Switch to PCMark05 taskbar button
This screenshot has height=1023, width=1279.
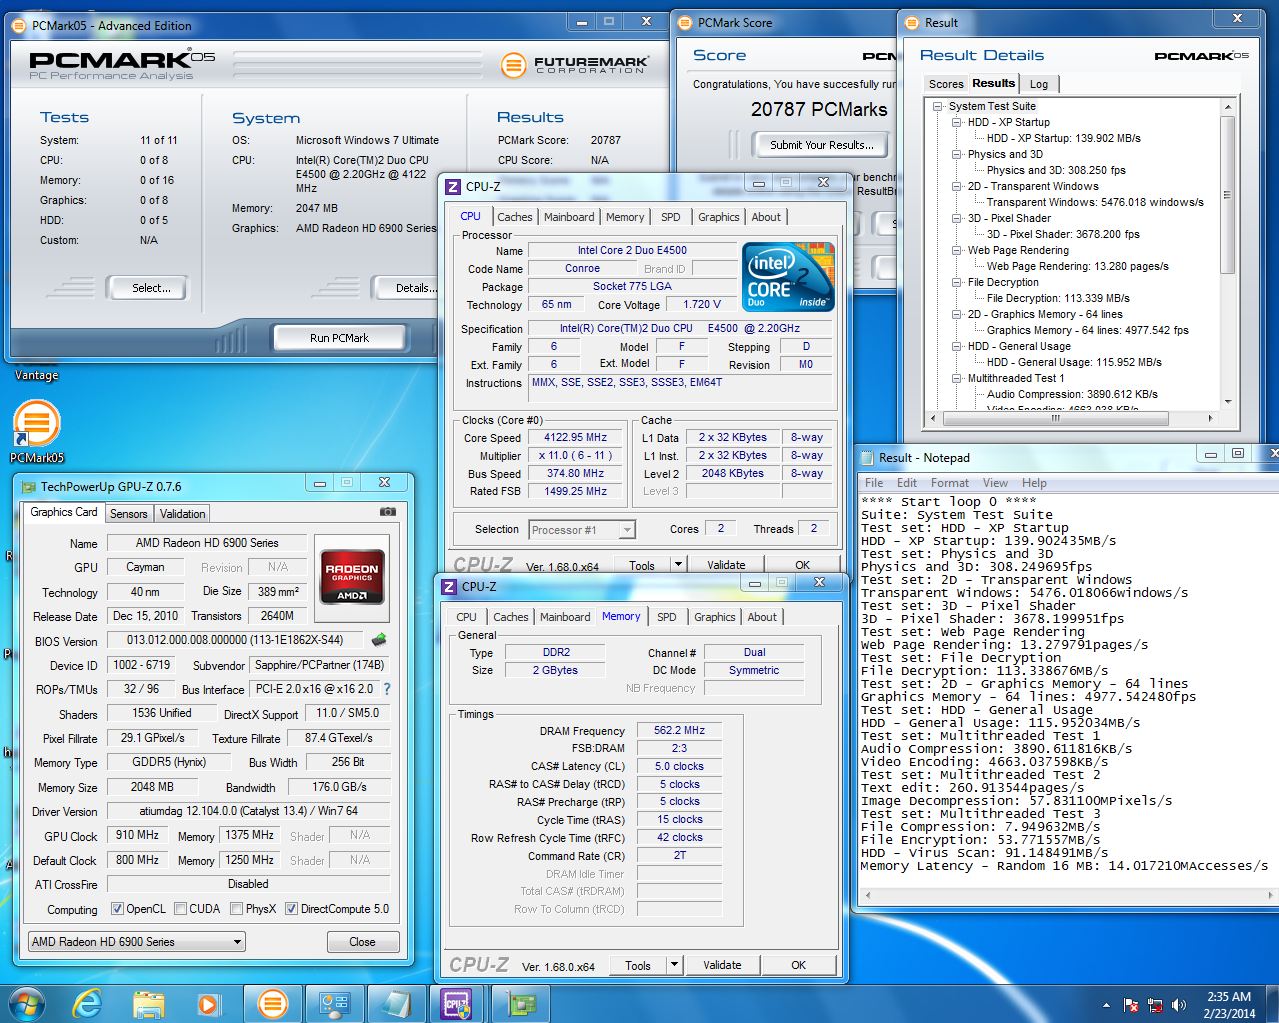click(x=272, y=1003)
